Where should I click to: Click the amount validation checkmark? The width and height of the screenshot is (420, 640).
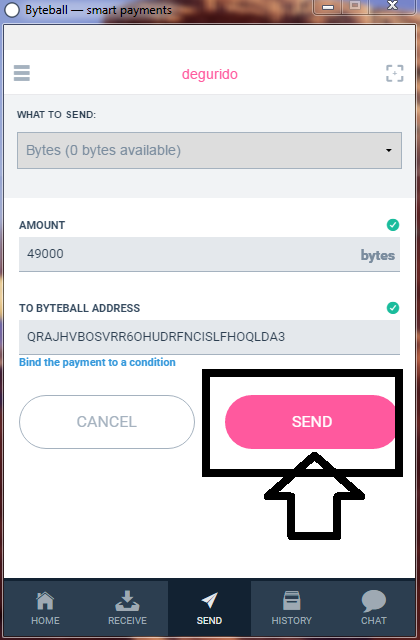click(x=393, y=224)
